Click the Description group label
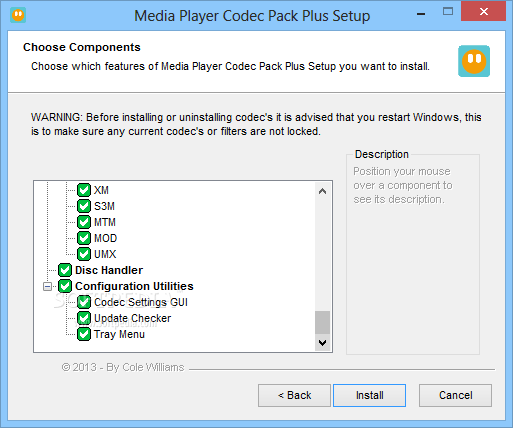Viewport: 513px width, 428px height. tap(382, 154)
